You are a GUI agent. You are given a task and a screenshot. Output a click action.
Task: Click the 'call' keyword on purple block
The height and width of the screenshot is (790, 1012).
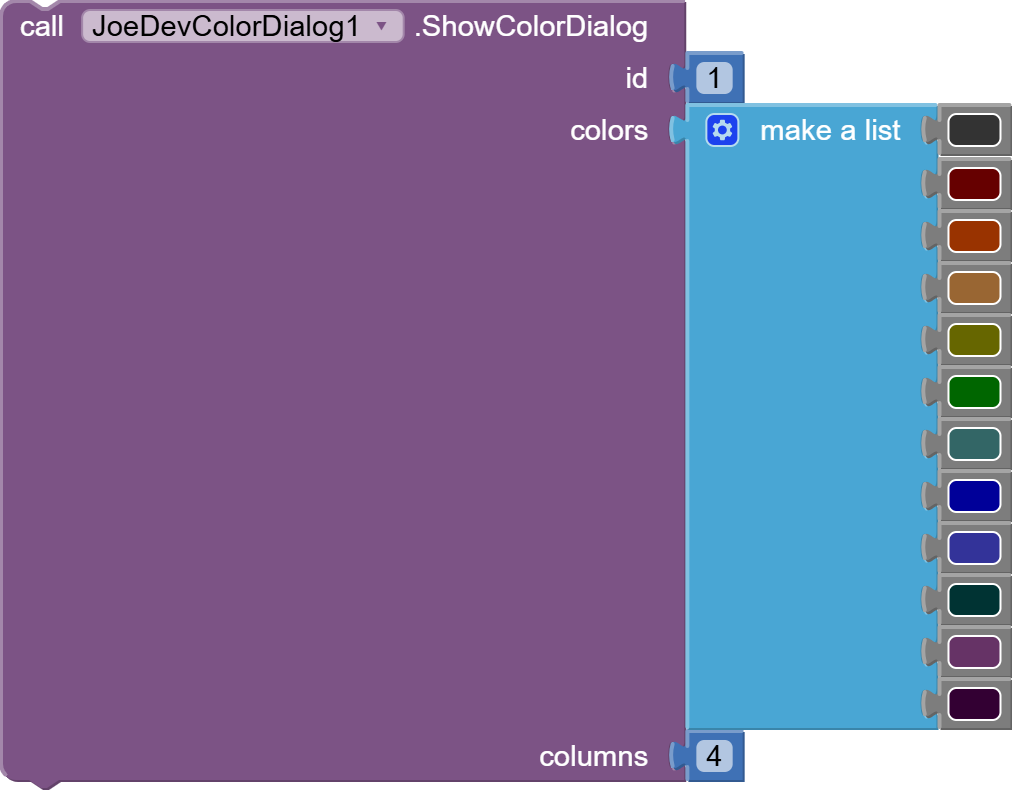tap(42, 27)
